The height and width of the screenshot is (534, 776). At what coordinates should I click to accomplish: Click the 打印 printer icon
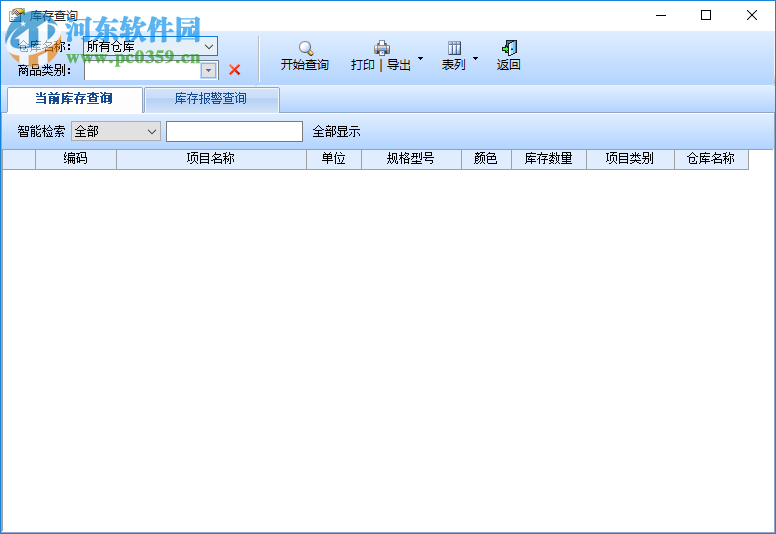tap(382, 48)
